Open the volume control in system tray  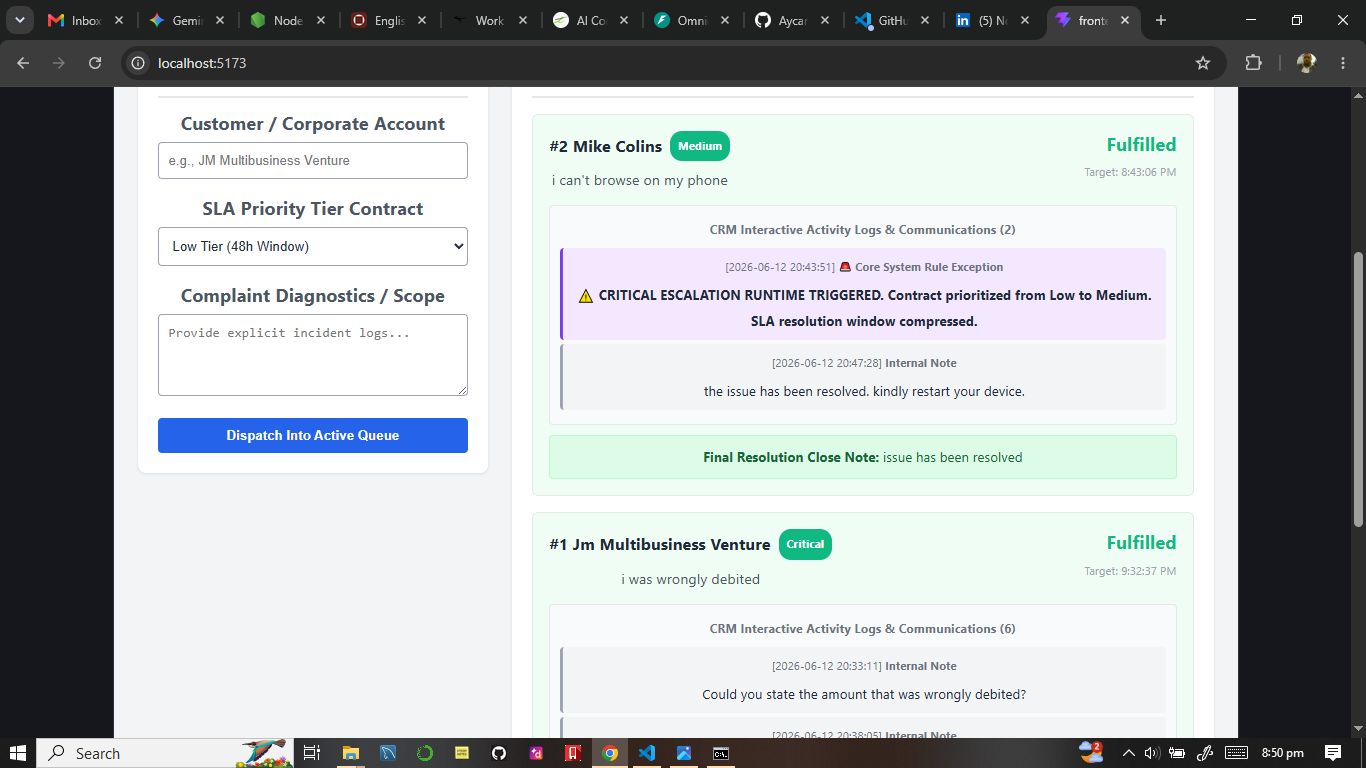(1151, 753)
